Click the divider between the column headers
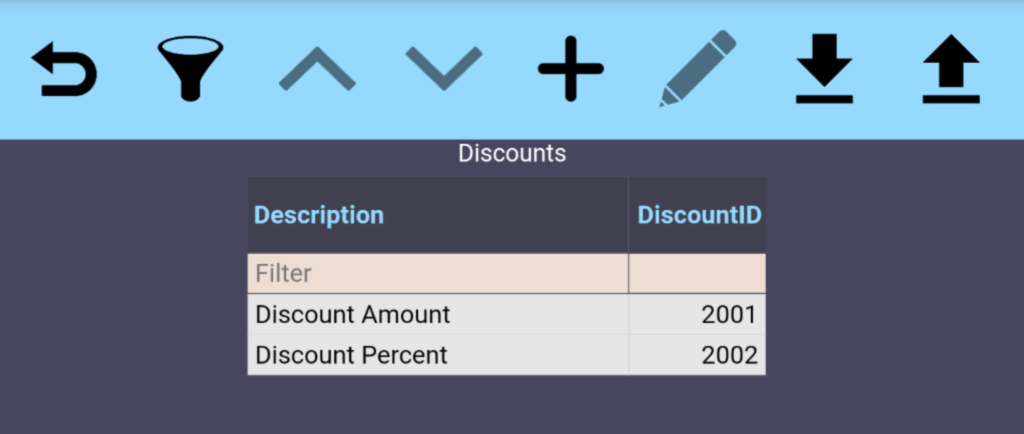The width and height of the screenshot is (1024, 434). tap(629, 215)
